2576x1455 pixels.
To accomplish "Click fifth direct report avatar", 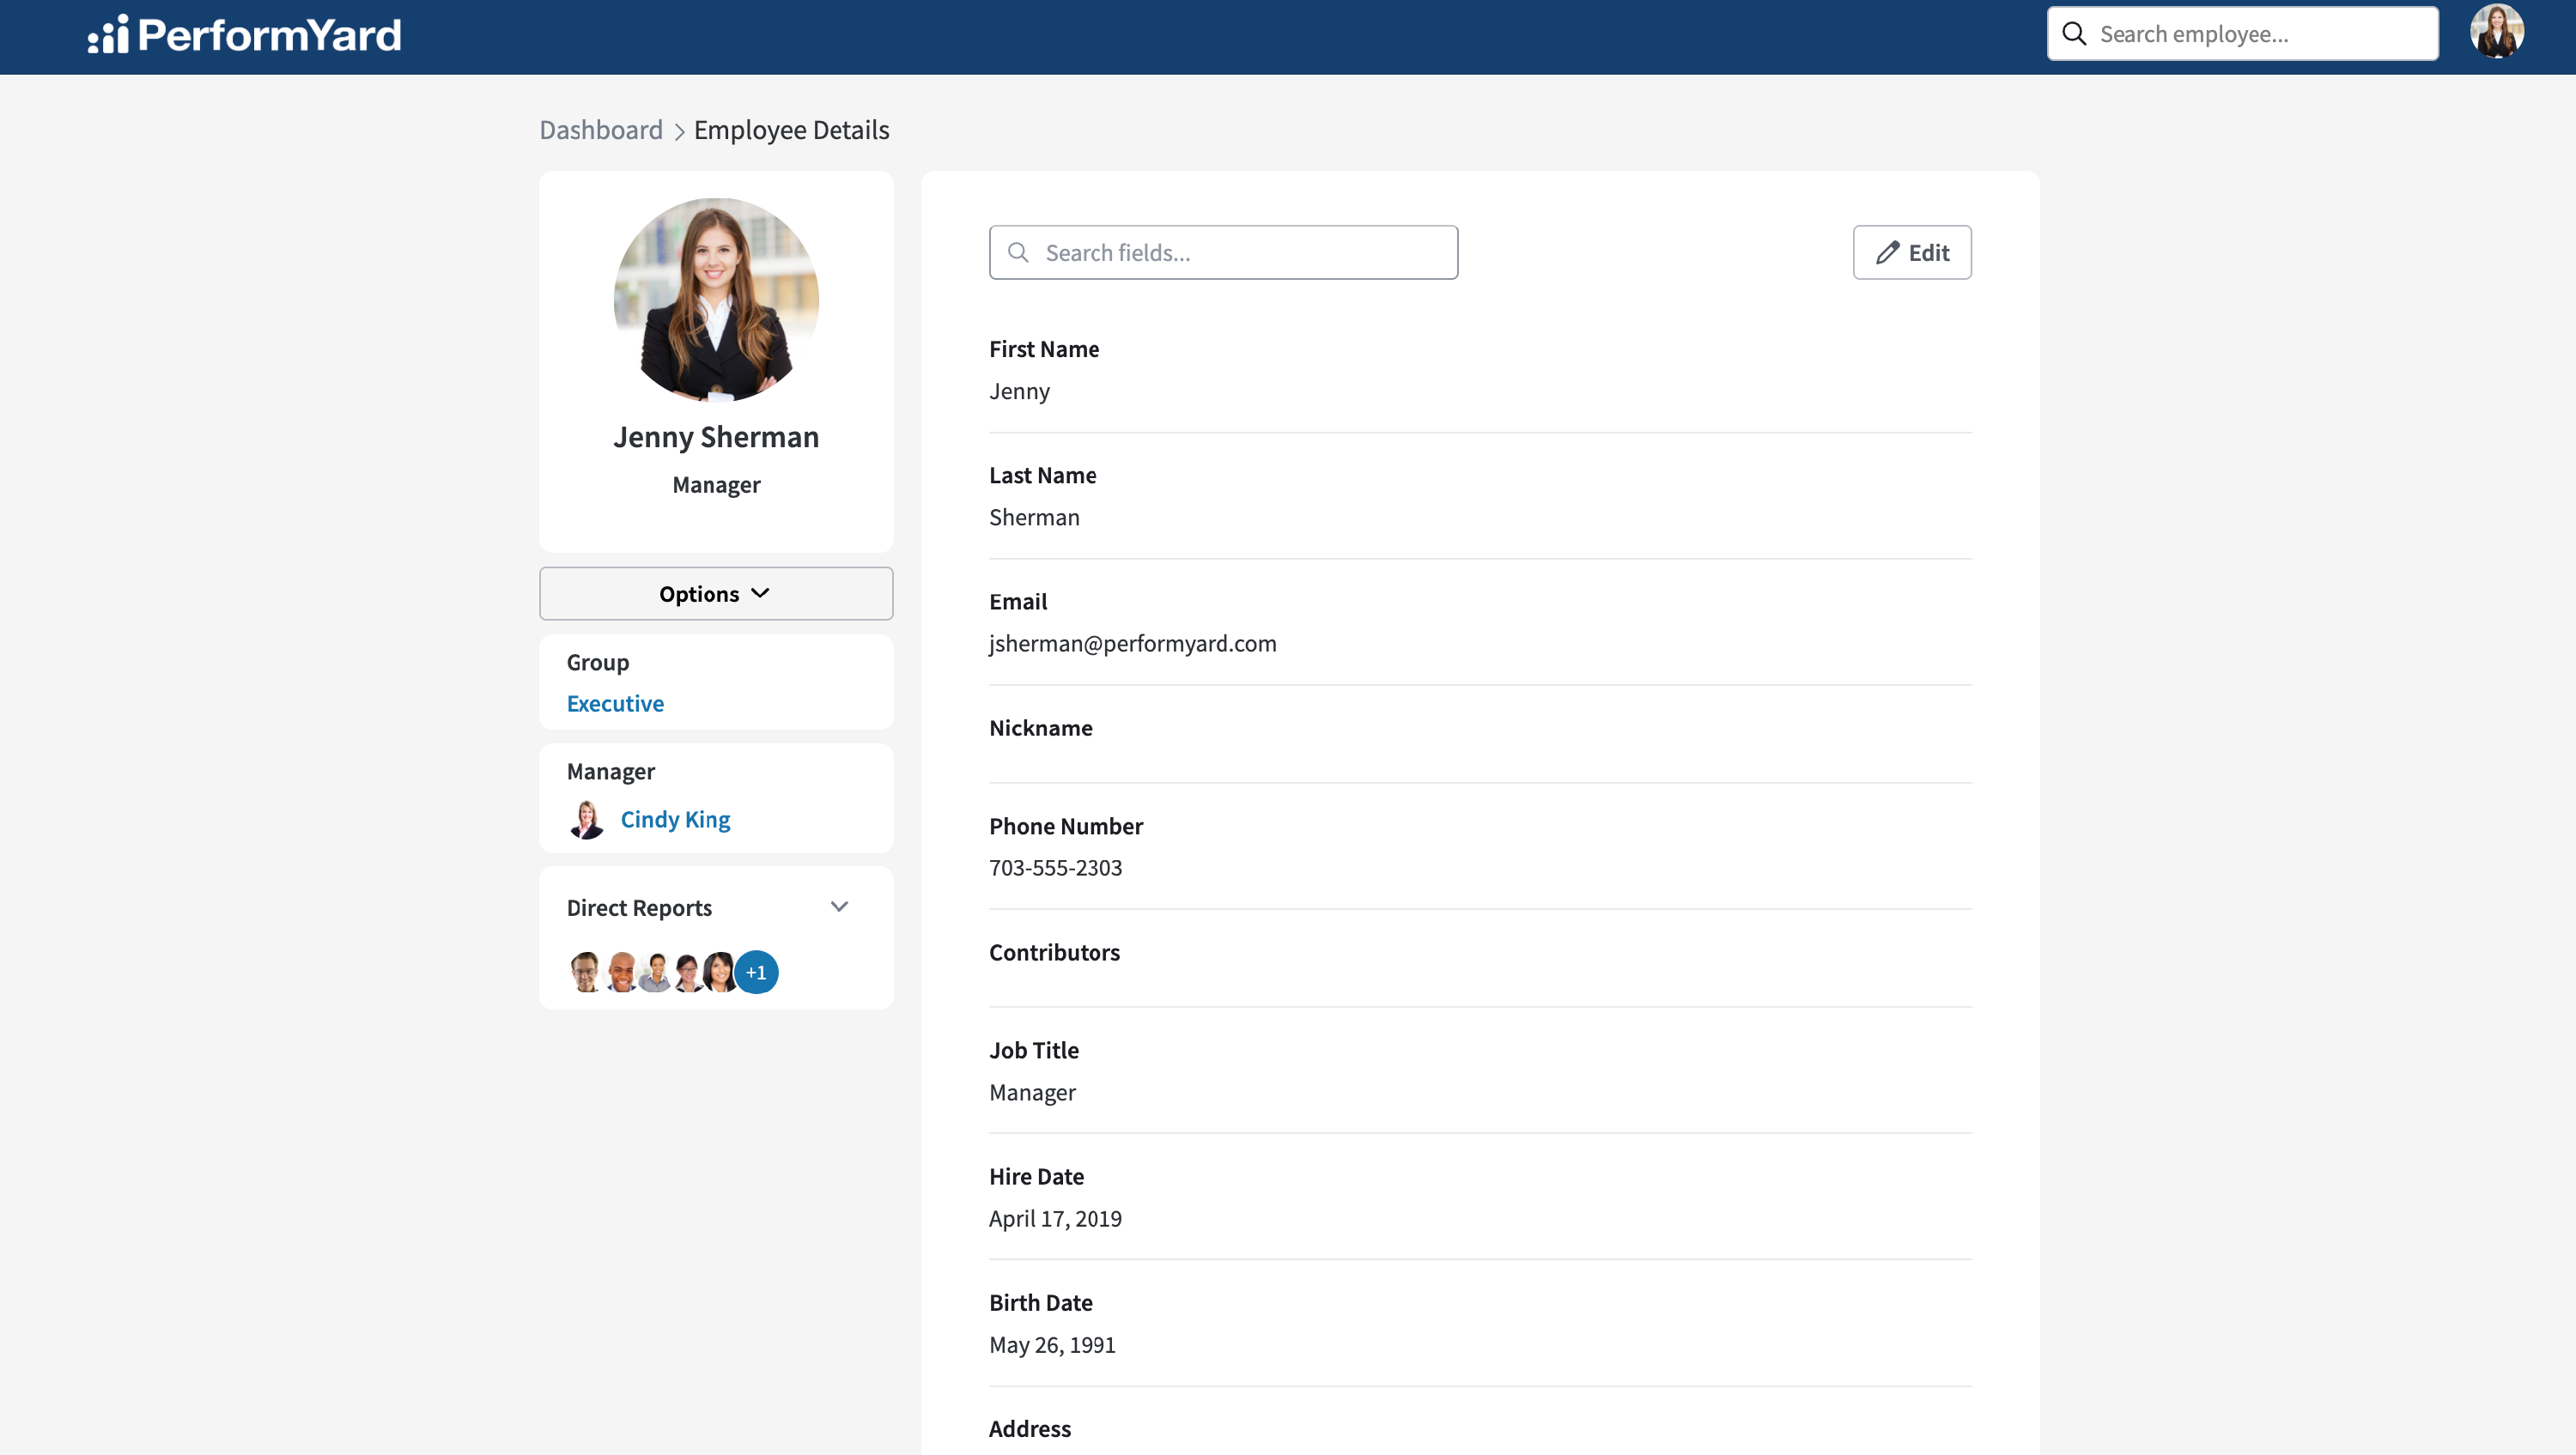I will (719, 971).
